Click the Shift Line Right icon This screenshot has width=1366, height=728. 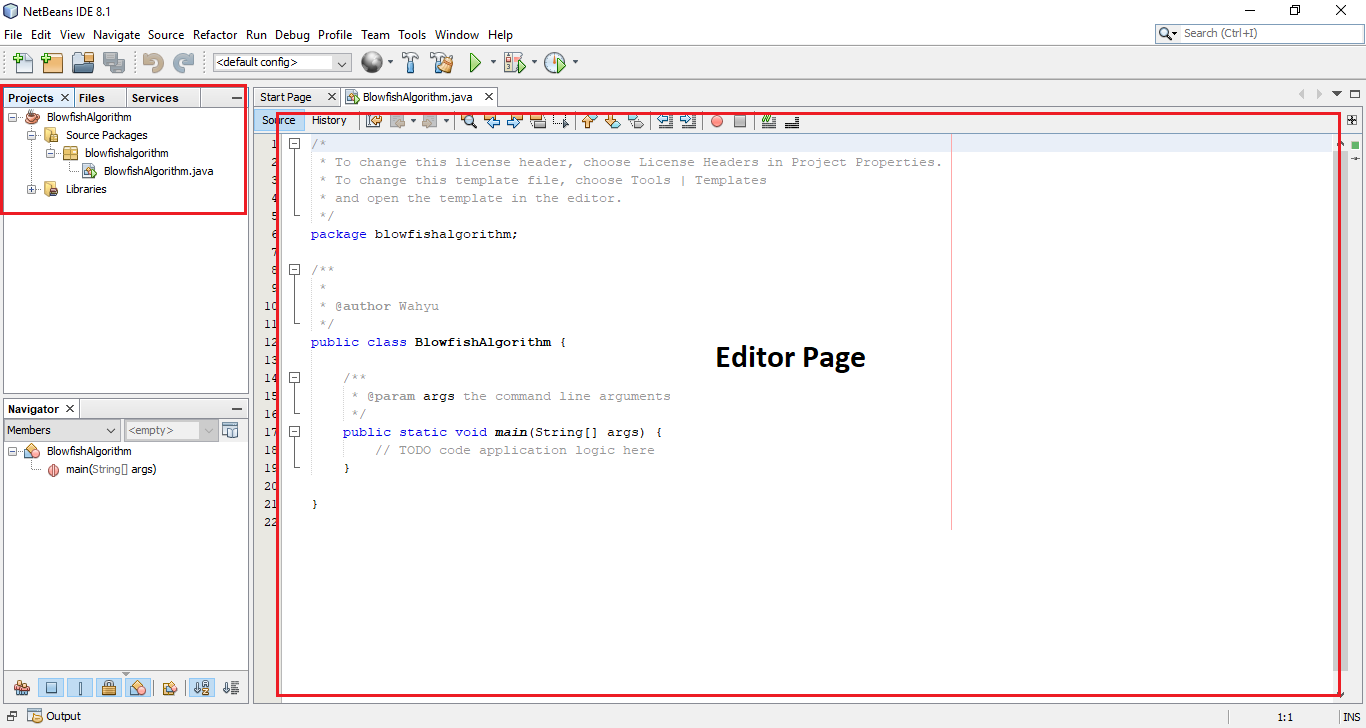click(x=688, y=121)
